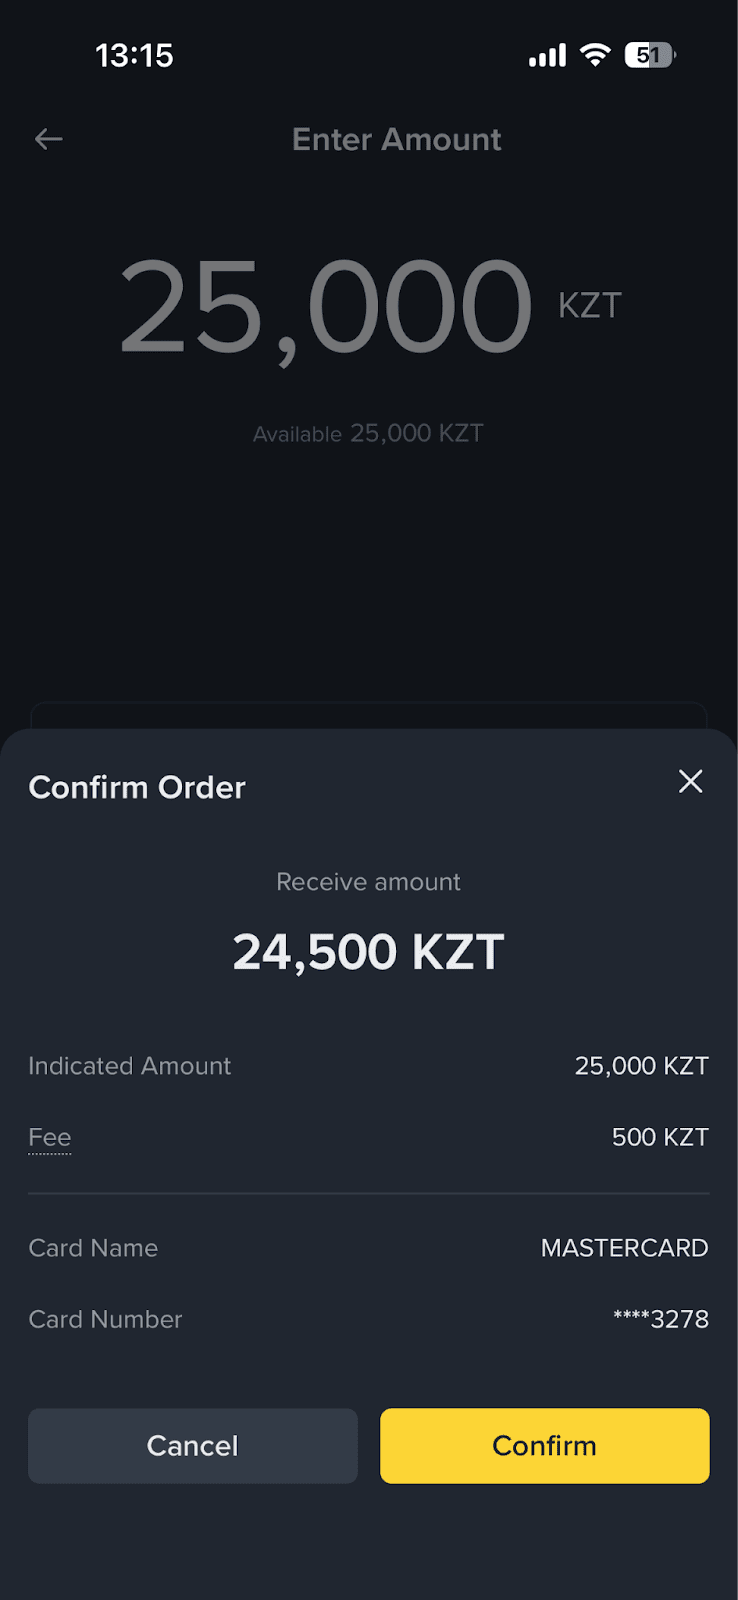Tap the battery indicator icon
This screenshot has width=738, height=1600.
click(x=649, y=55)
